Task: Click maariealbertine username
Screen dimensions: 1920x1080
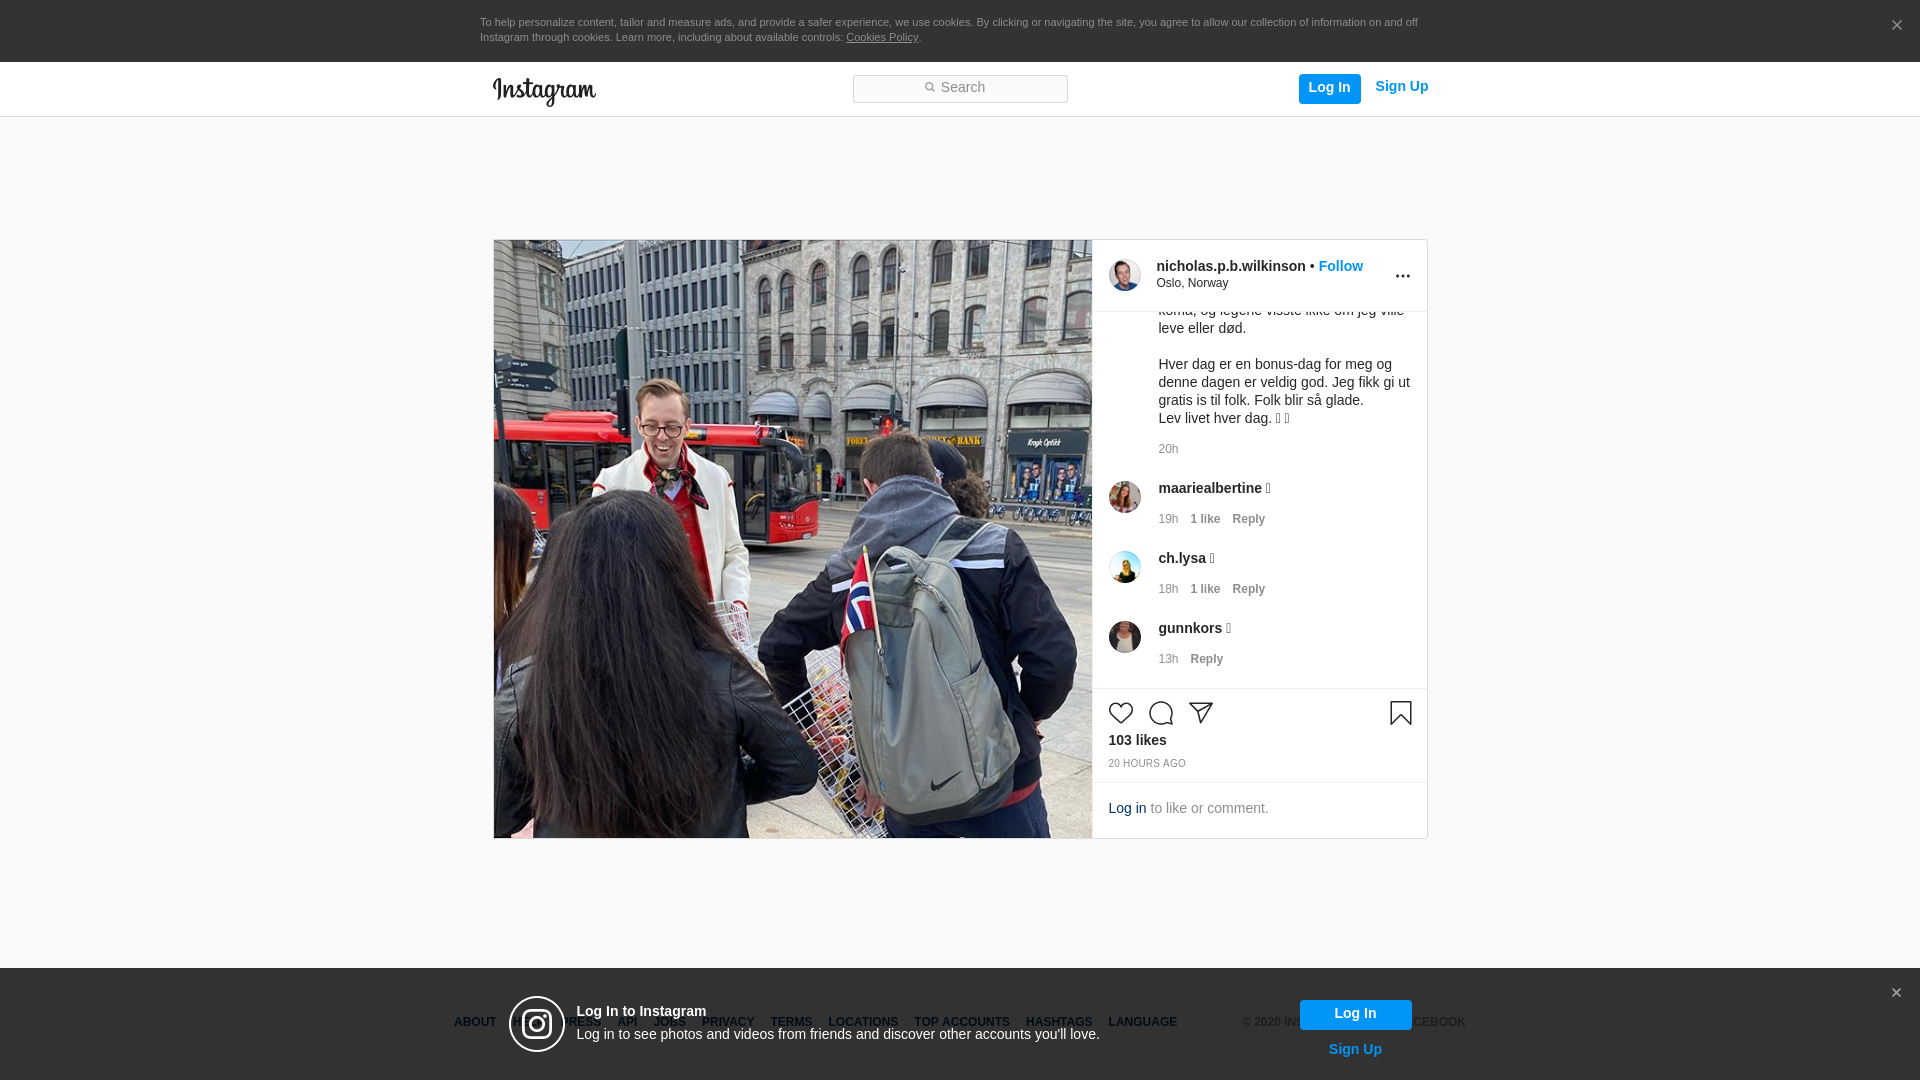Action: point(1210,488)
